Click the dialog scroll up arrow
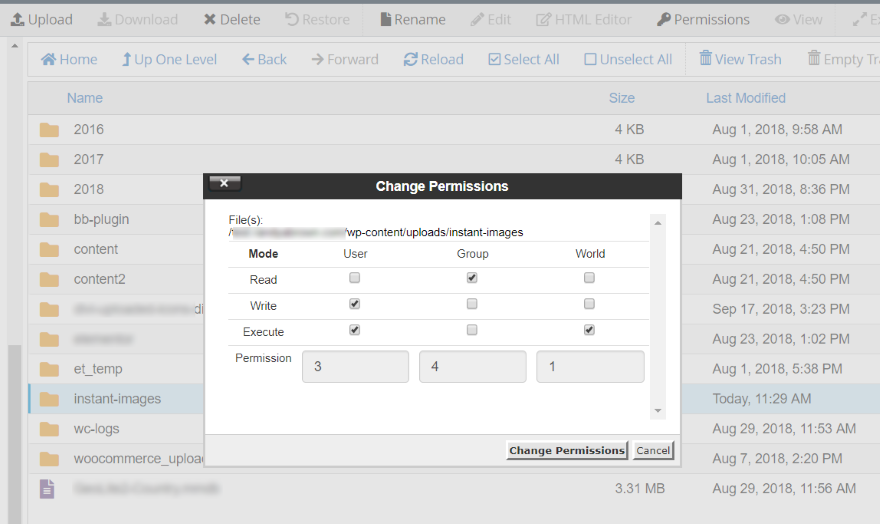This screenshot has width=880, height=524. click(658, 223)
